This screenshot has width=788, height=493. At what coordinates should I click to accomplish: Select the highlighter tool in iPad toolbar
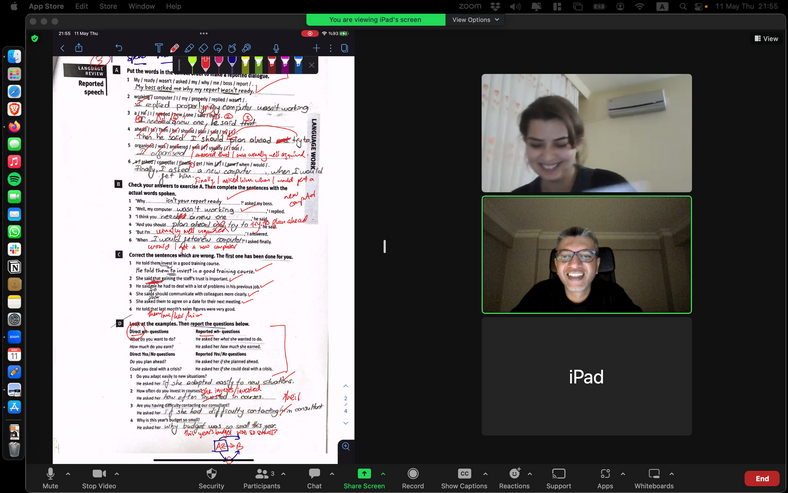coord(189,48)
